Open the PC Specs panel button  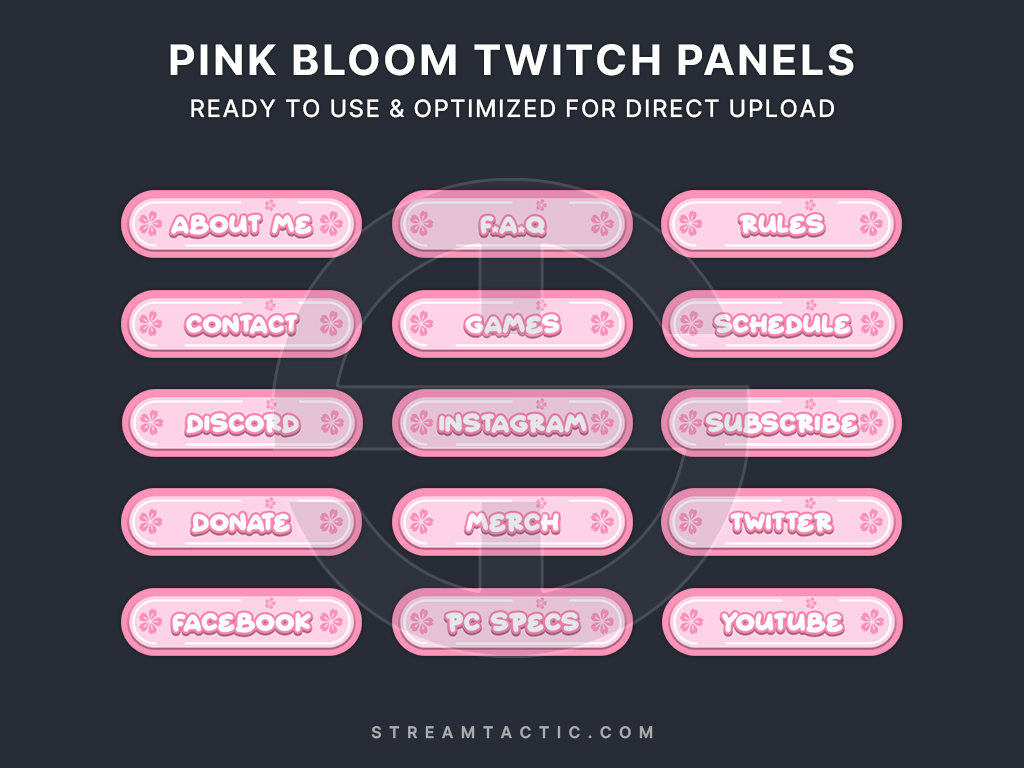point(512,622)
